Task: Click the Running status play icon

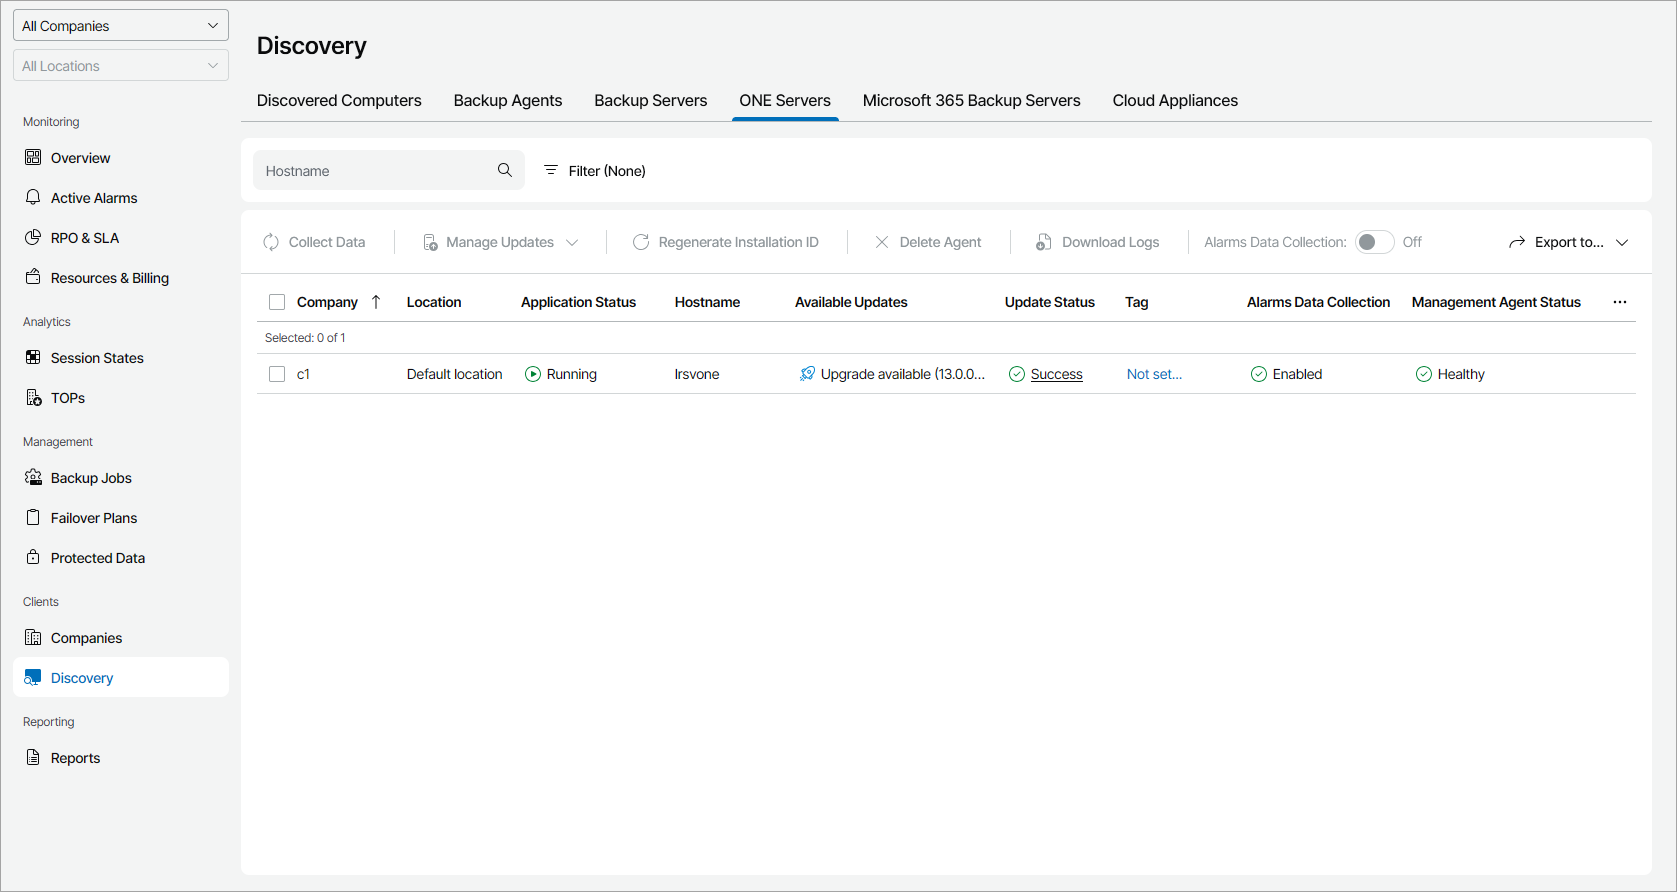Action: pyautogui.click(x=533, y=374)
